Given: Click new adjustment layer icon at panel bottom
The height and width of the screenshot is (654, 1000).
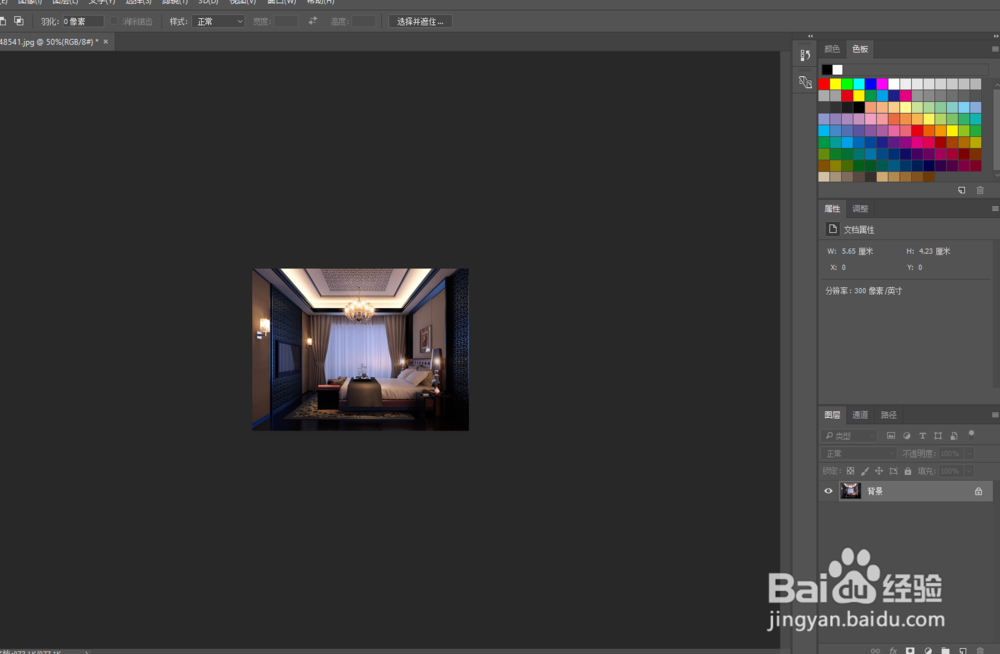Looking at the screenshot, I should [x=928, y=651].
